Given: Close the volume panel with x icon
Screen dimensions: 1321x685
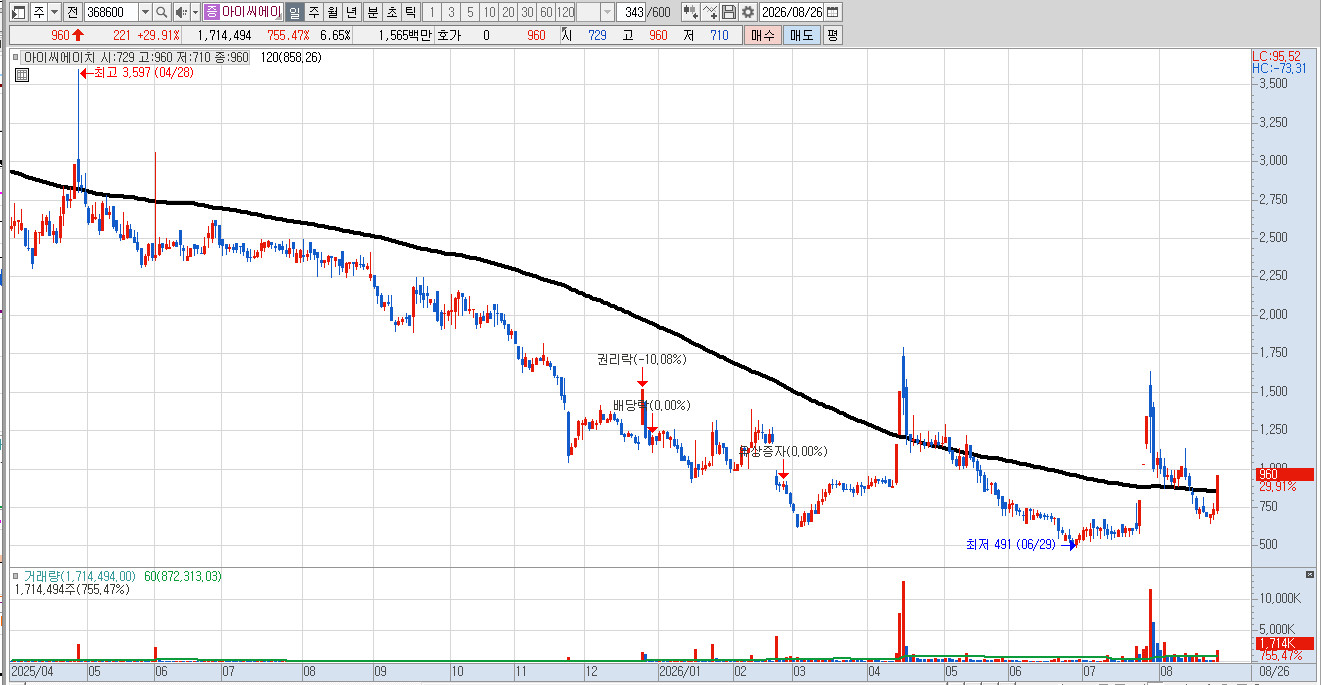Looking at the screenshot, I should coord(1310,575).
